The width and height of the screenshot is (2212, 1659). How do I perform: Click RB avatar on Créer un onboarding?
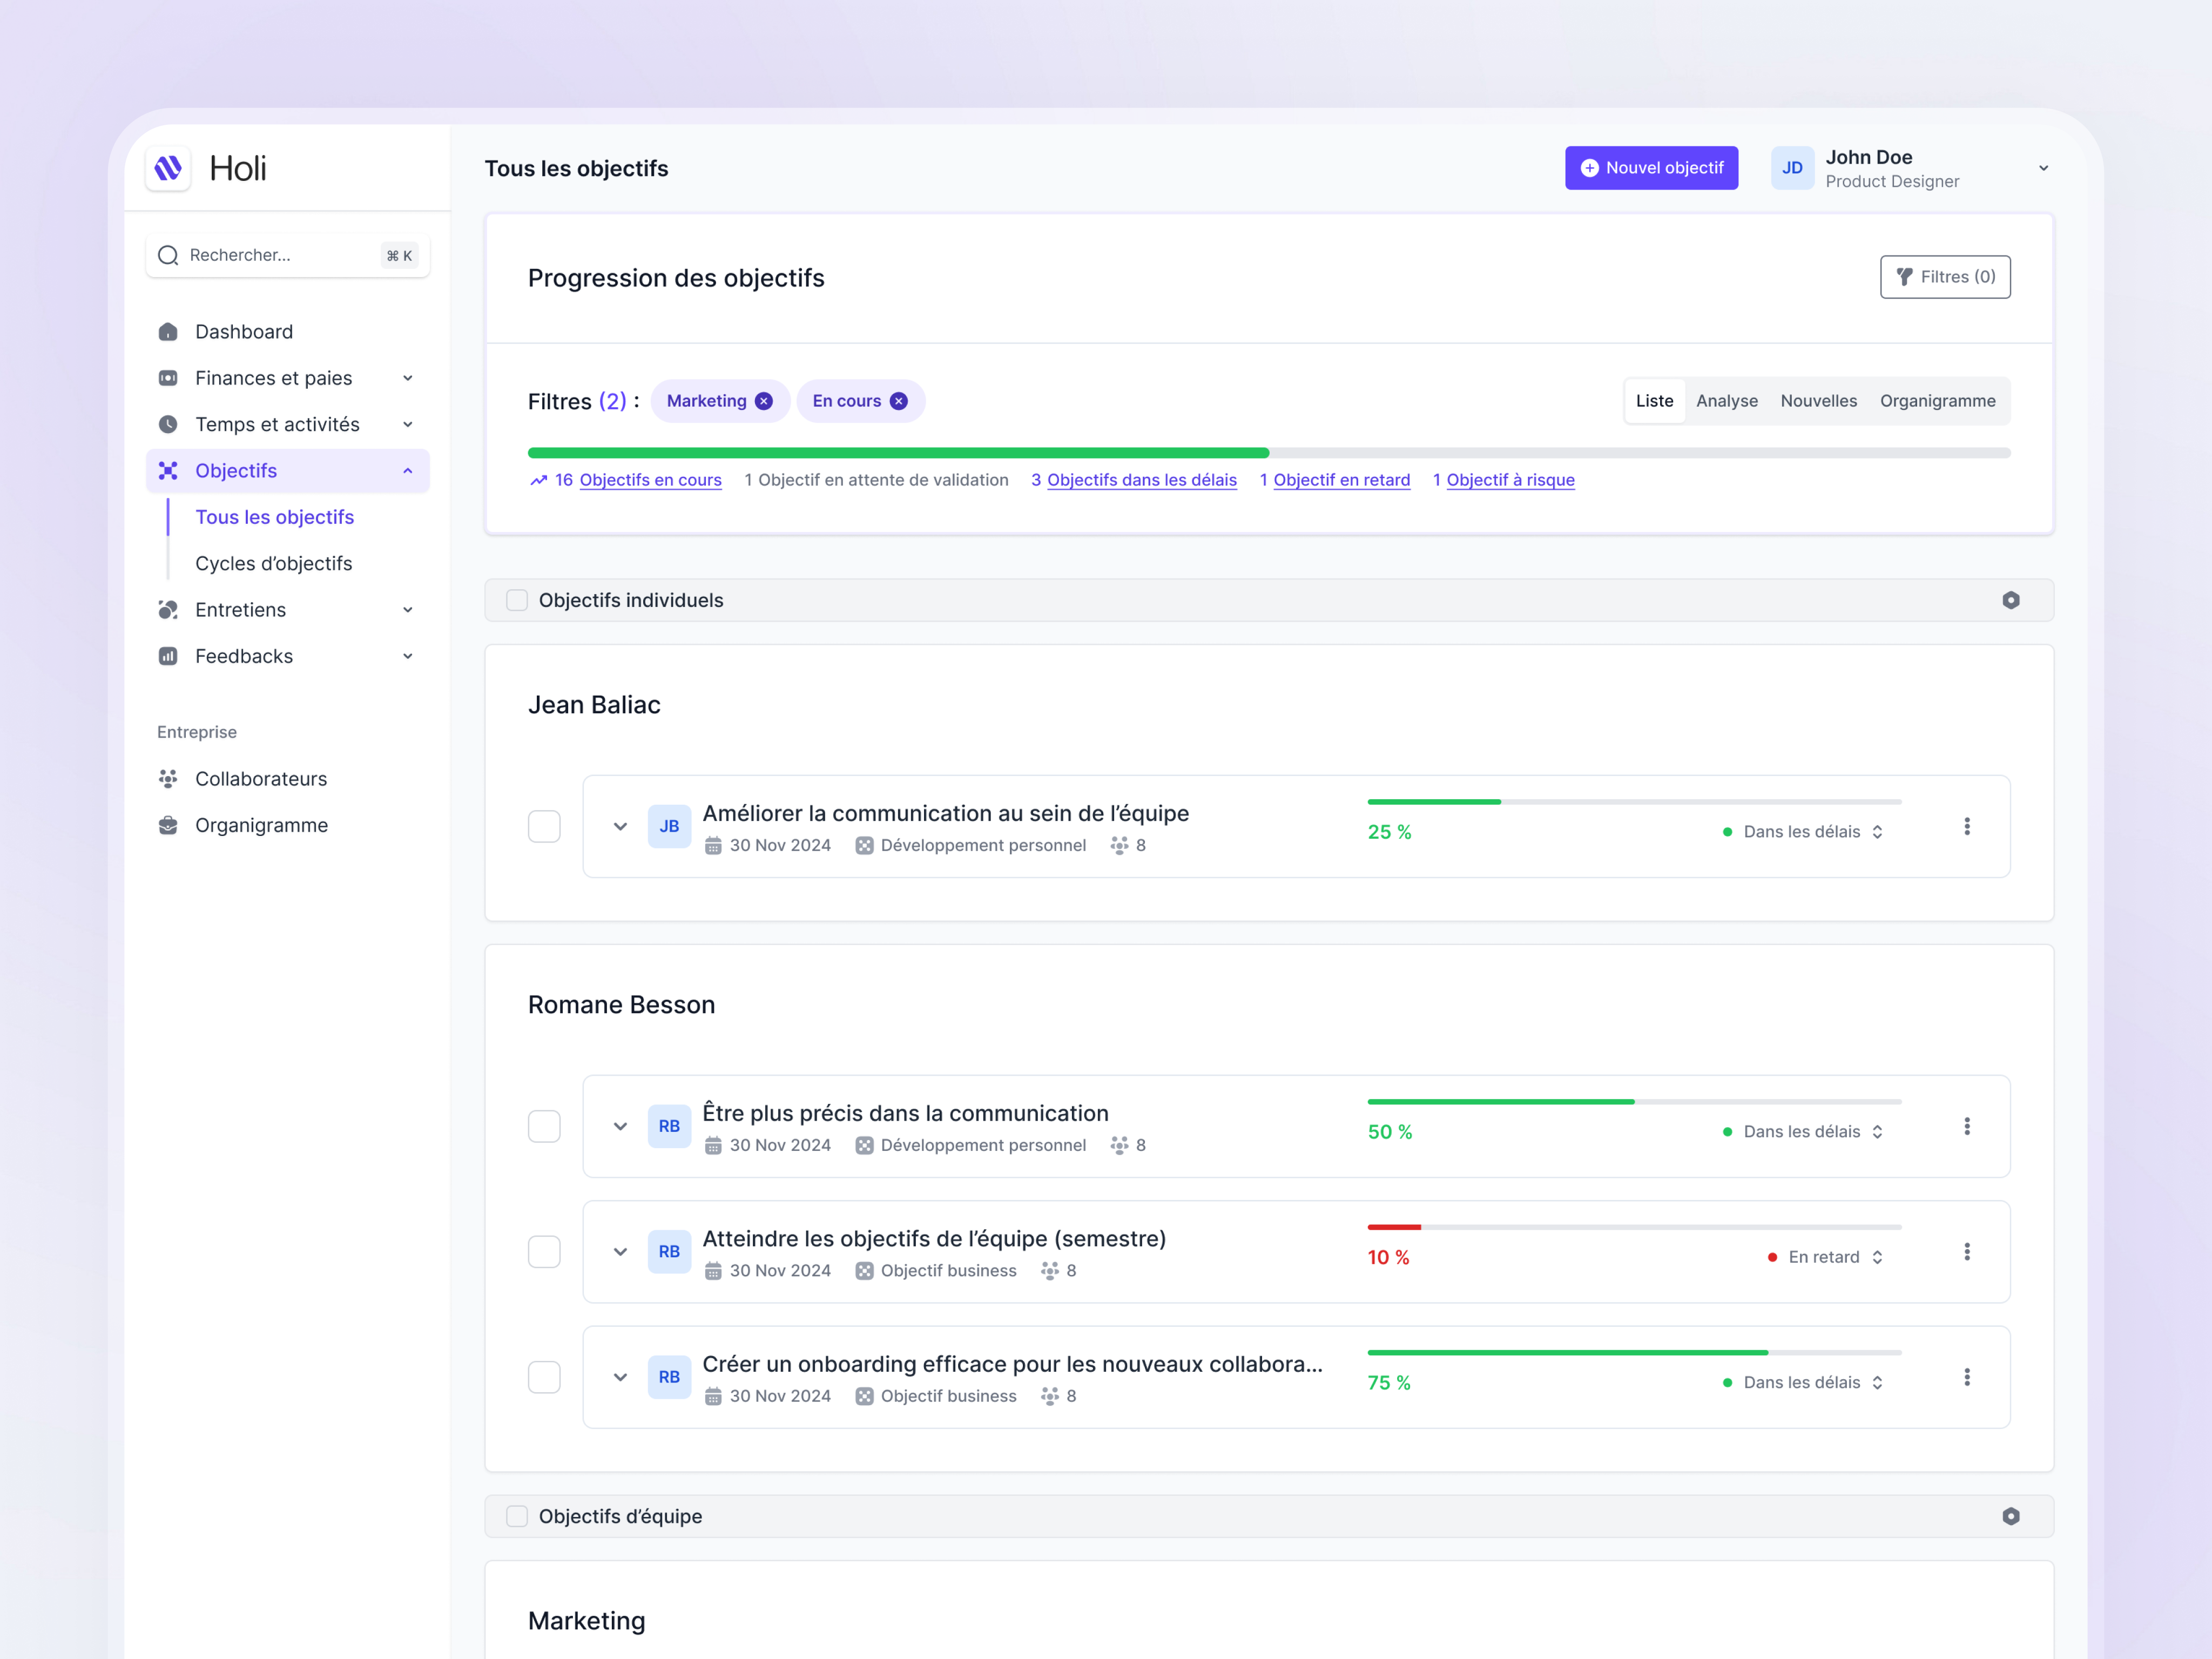[669, 1377]
